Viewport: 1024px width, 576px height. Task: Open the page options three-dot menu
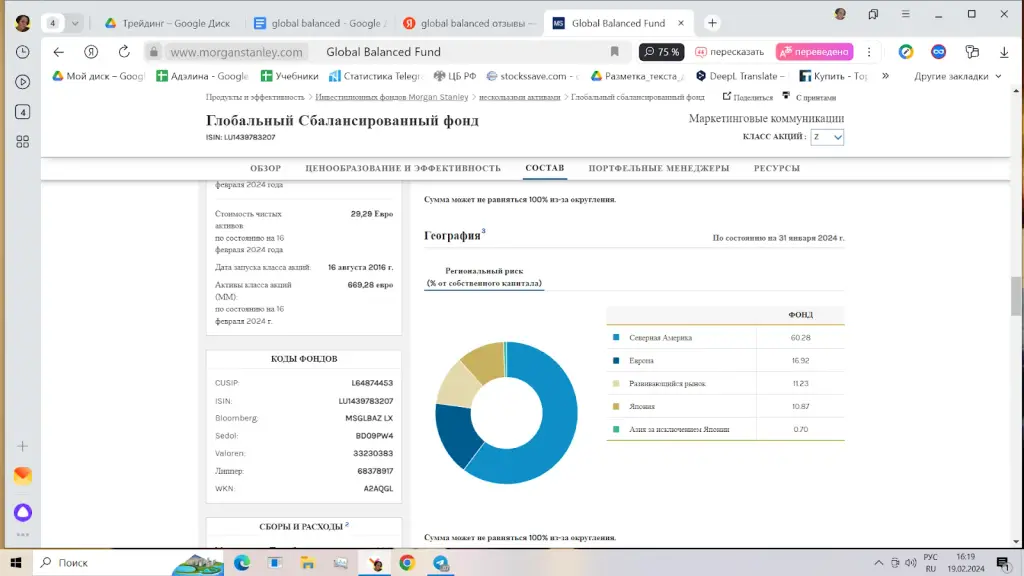869,52
